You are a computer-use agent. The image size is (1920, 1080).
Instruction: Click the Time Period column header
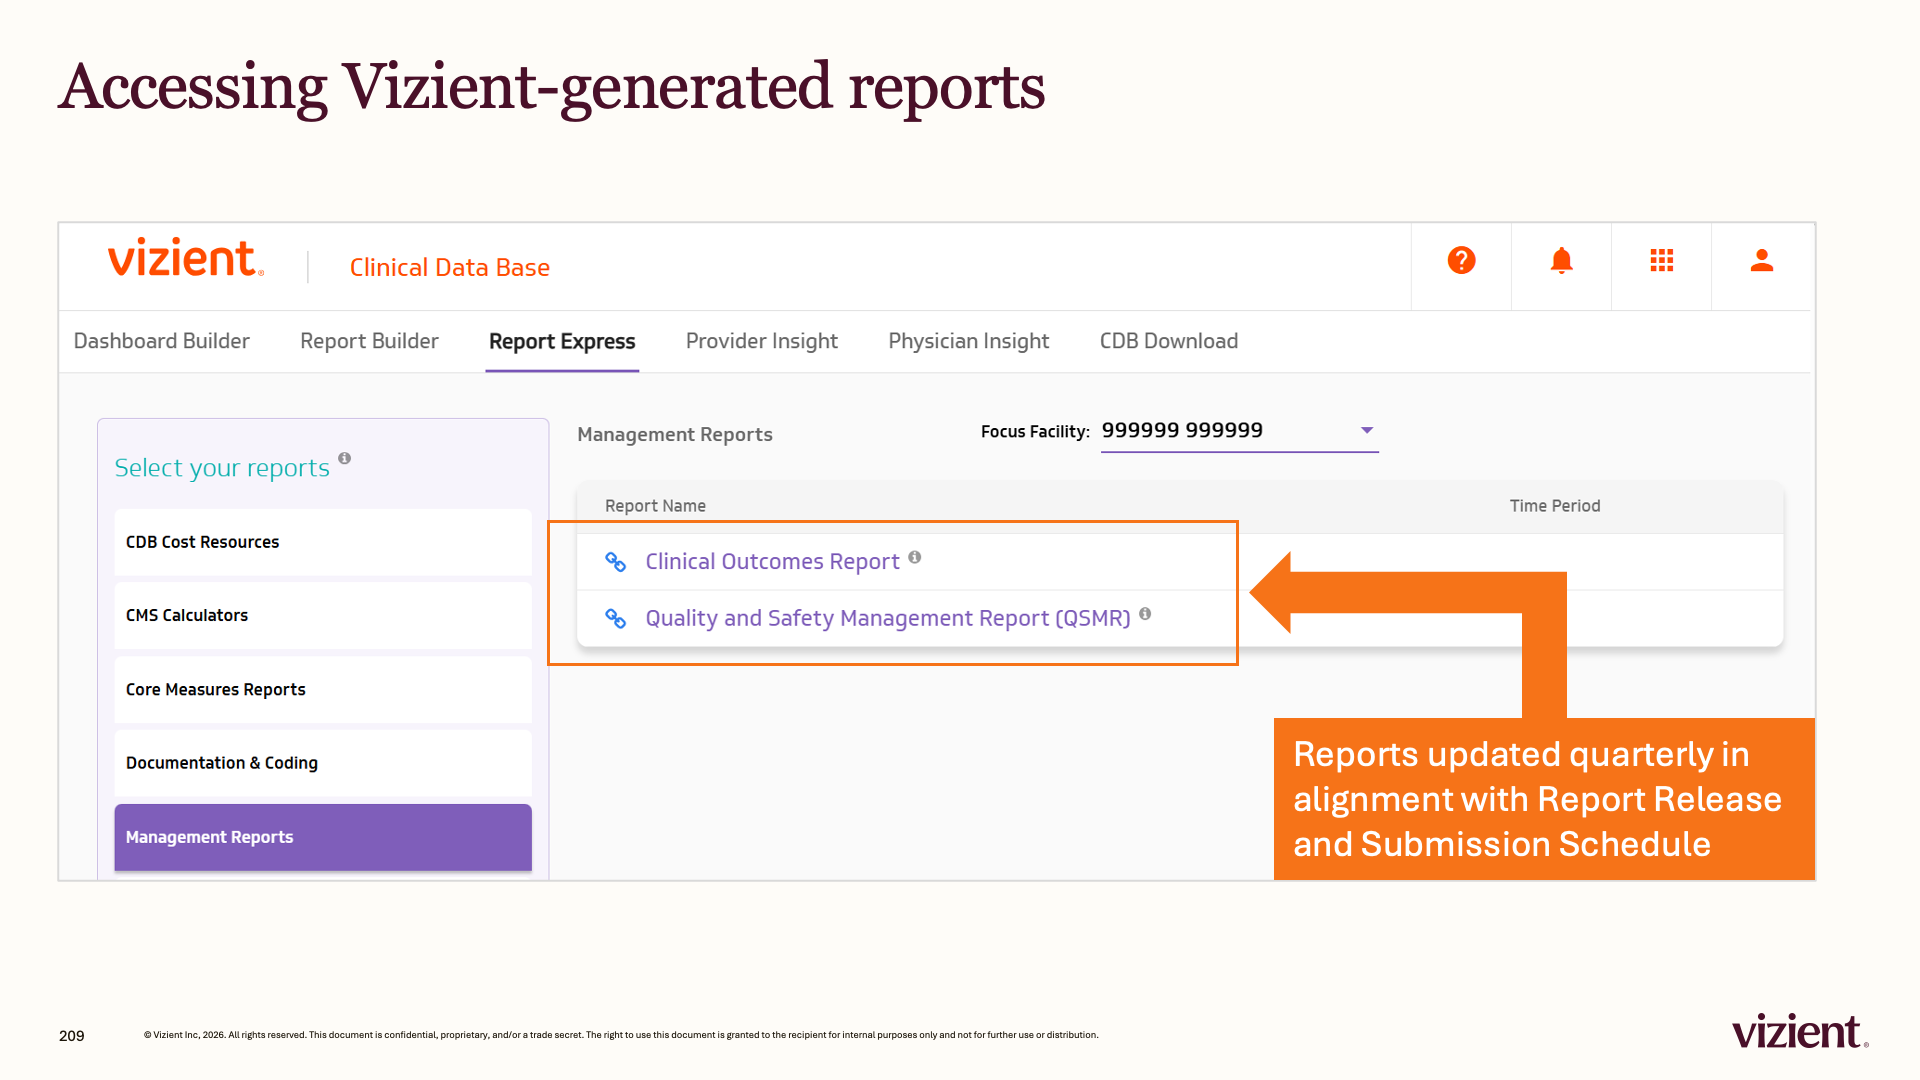[x=1555, y=507]
